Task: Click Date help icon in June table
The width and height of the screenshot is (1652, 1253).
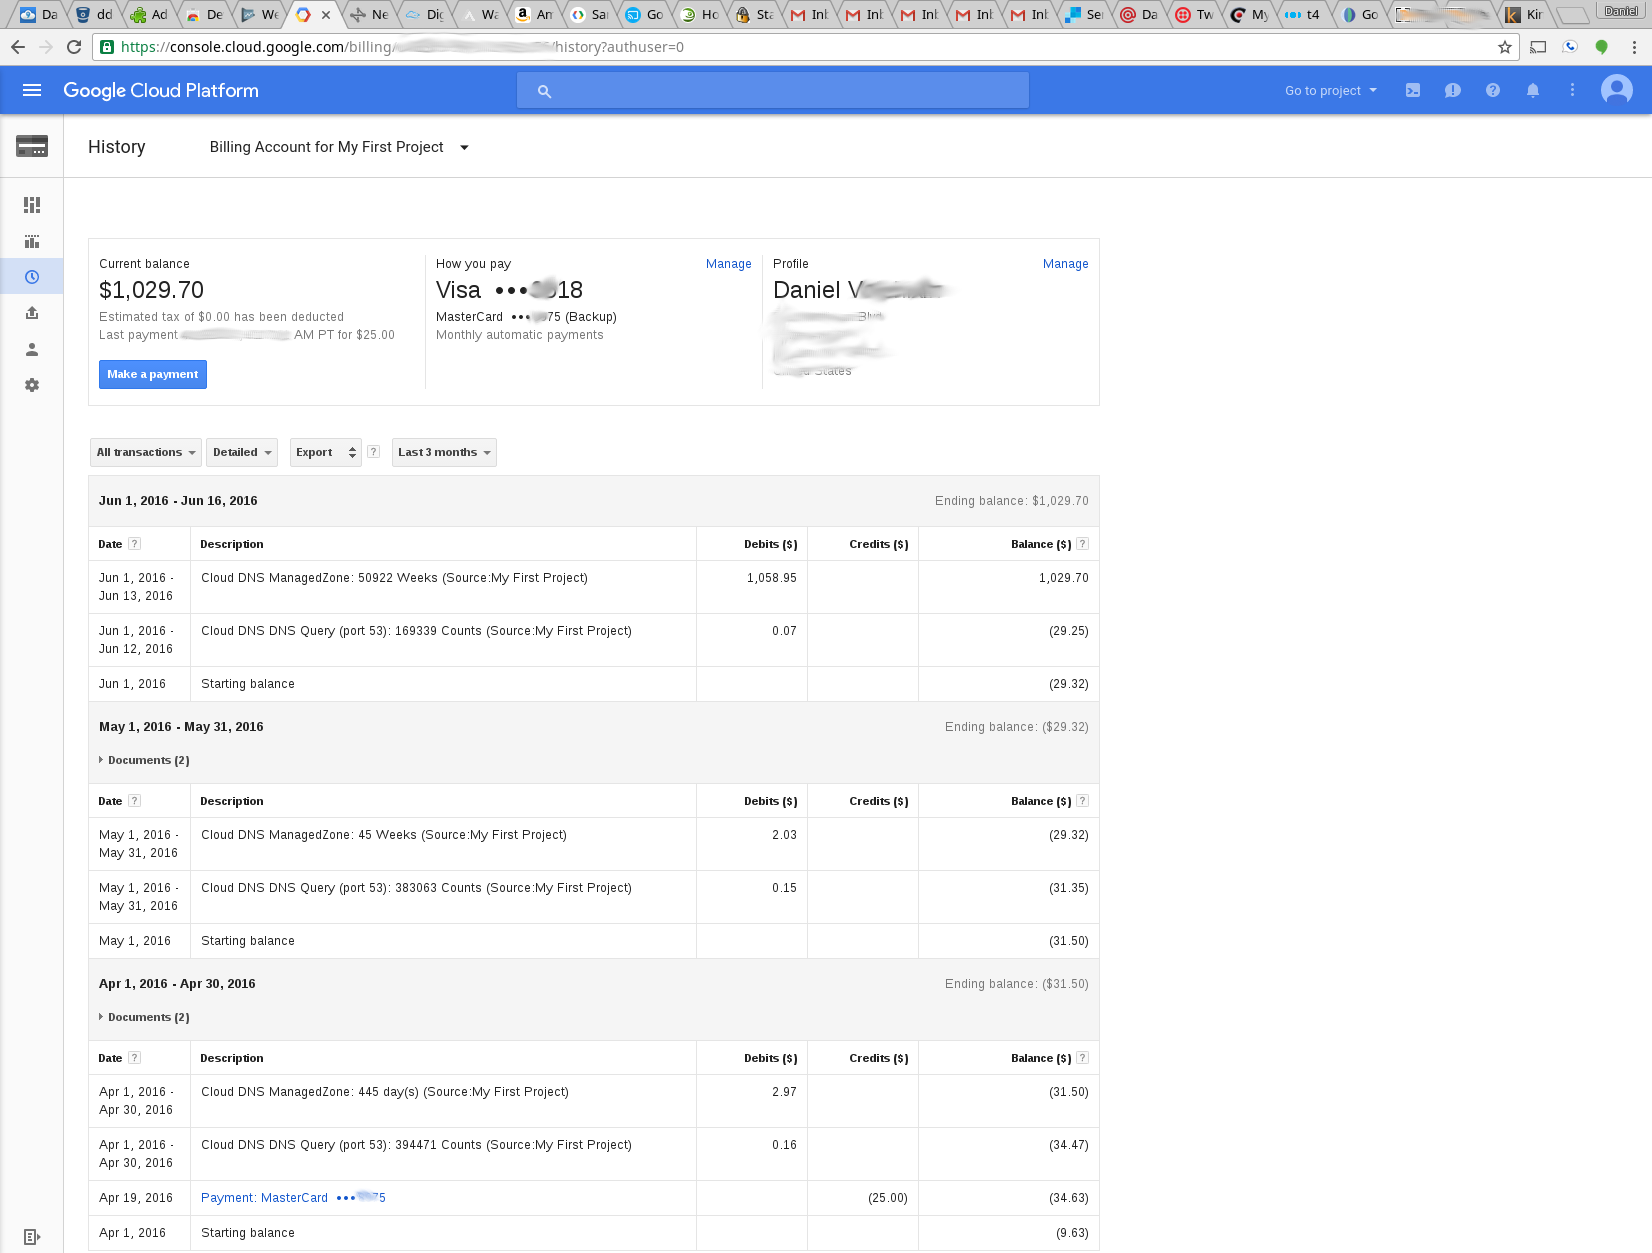Action: (x=135, y=544)
